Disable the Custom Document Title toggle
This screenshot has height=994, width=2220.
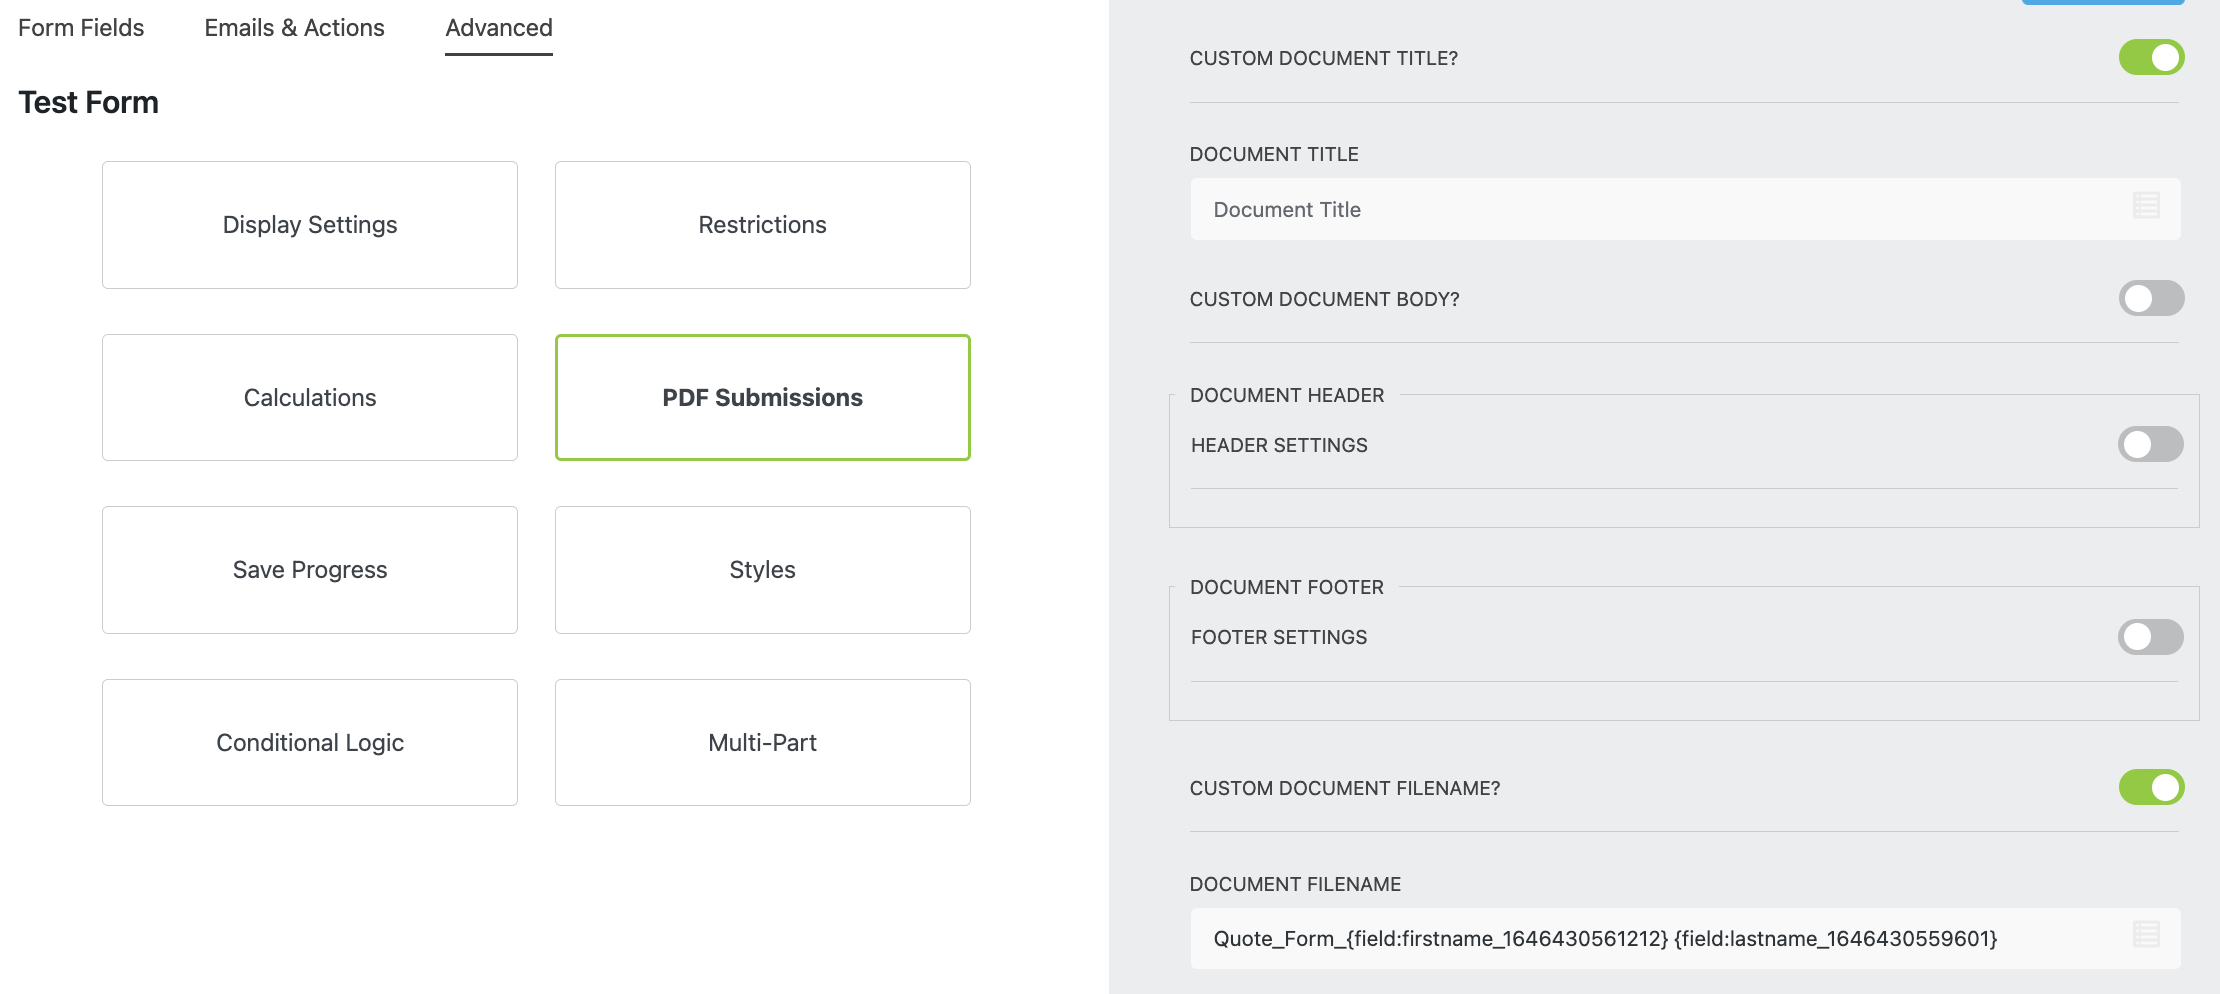click(2152, 57)
